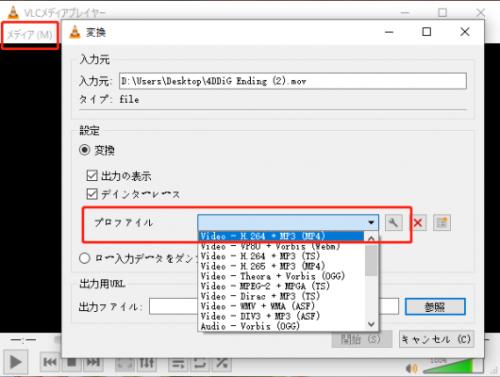This screenshot has width=500, height=377.
Task: Choose Video - H.264 + MP3 (TS) profile
Action: click(282, 256)
